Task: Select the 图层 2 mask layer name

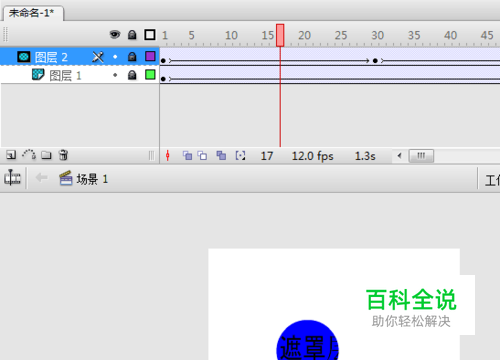Action: (x=51, y=57)
